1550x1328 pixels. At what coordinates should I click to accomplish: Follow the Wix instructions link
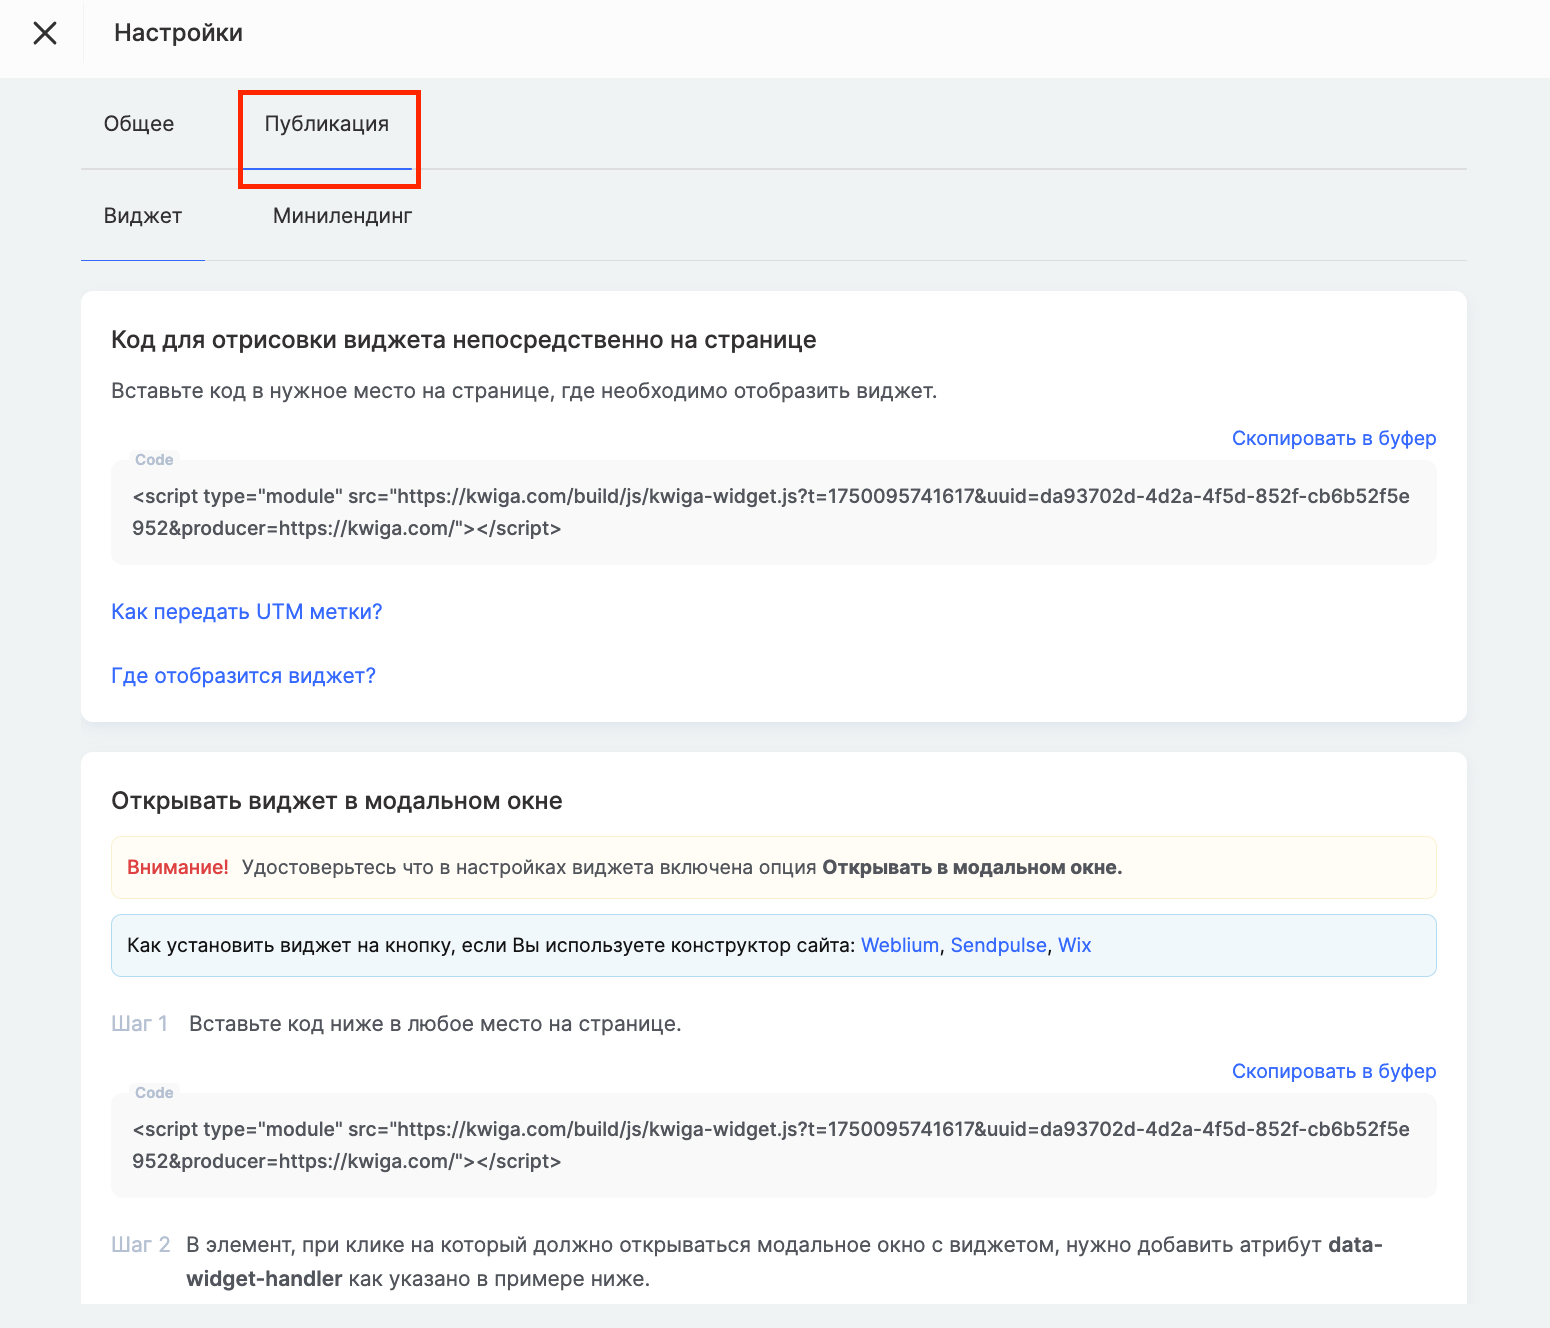tap(1075, 945)
